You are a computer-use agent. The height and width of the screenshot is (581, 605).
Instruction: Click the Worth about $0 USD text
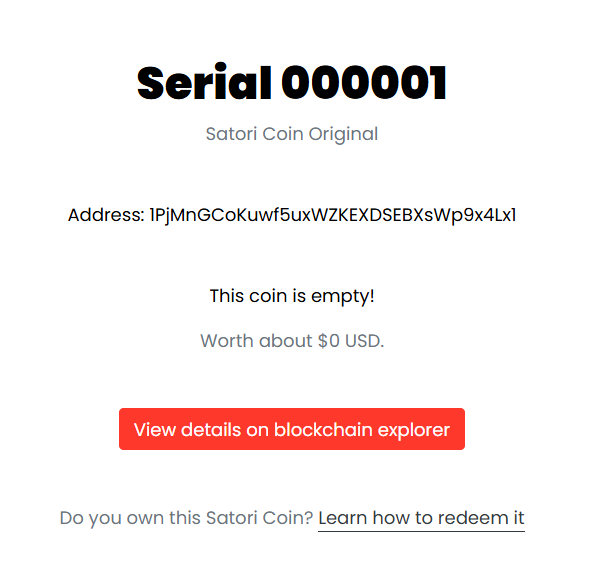[x=291, y=341]
